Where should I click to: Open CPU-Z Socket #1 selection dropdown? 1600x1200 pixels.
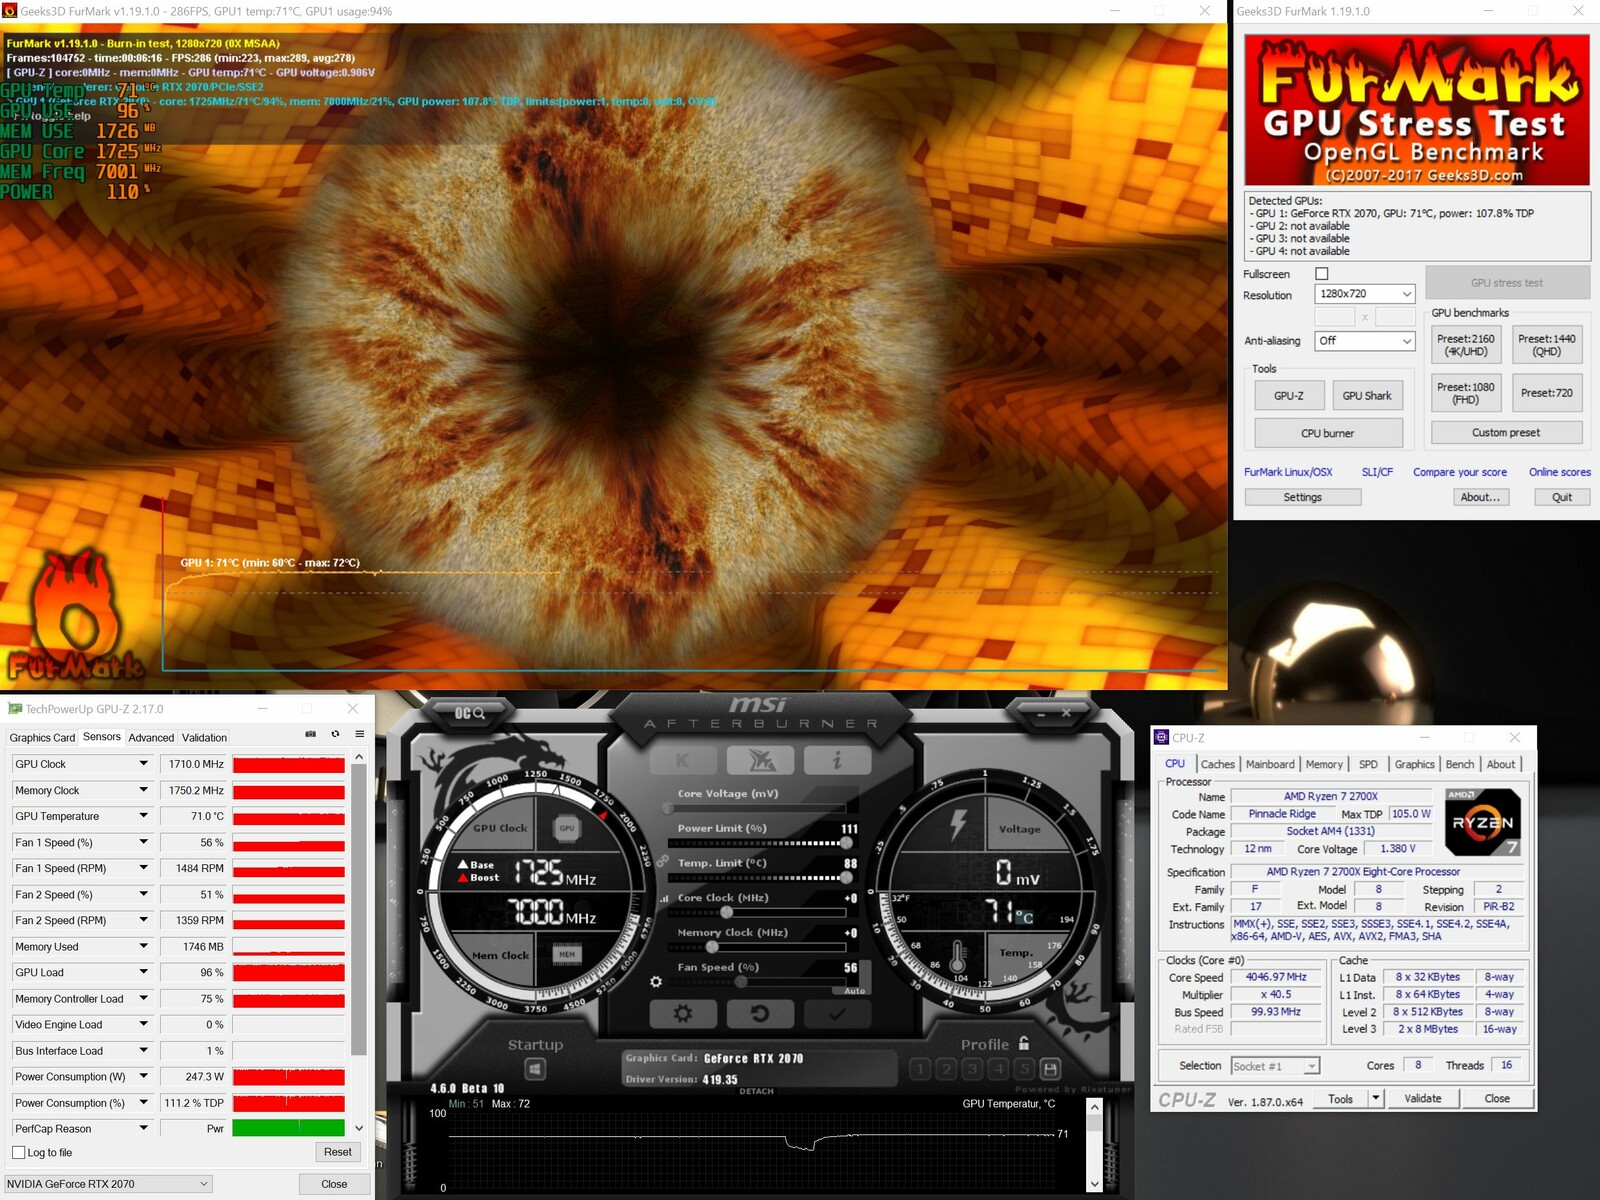pos(1275,1066)
